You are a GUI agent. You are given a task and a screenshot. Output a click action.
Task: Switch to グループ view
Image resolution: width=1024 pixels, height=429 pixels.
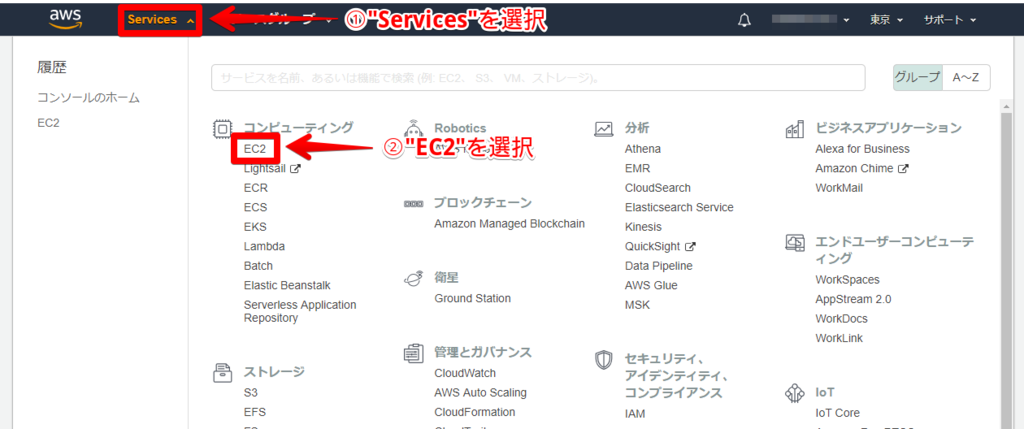click(918, 77)
